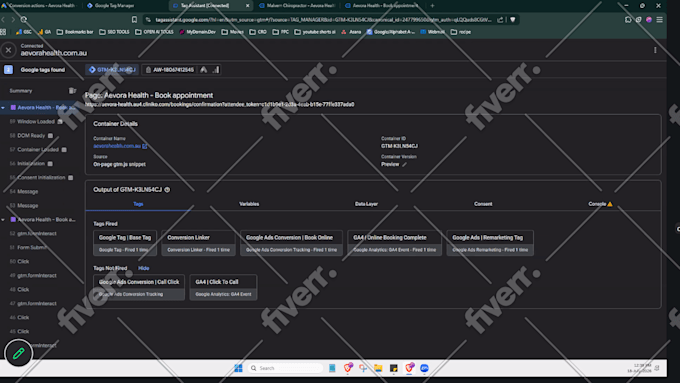Open GA4 | Click To Call card
This screenshot has width=680, height=383.
pyautogui.click(x=223, y=287)
